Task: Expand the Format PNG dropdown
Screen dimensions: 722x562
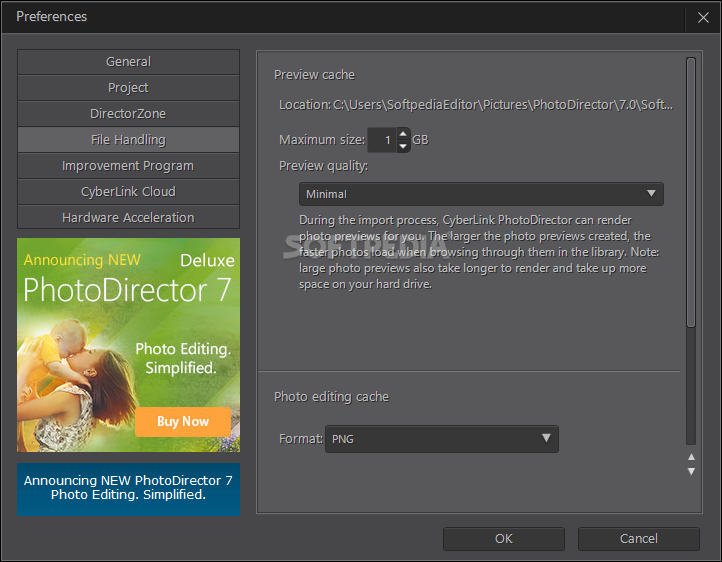Action: click(x=442, y=439)
